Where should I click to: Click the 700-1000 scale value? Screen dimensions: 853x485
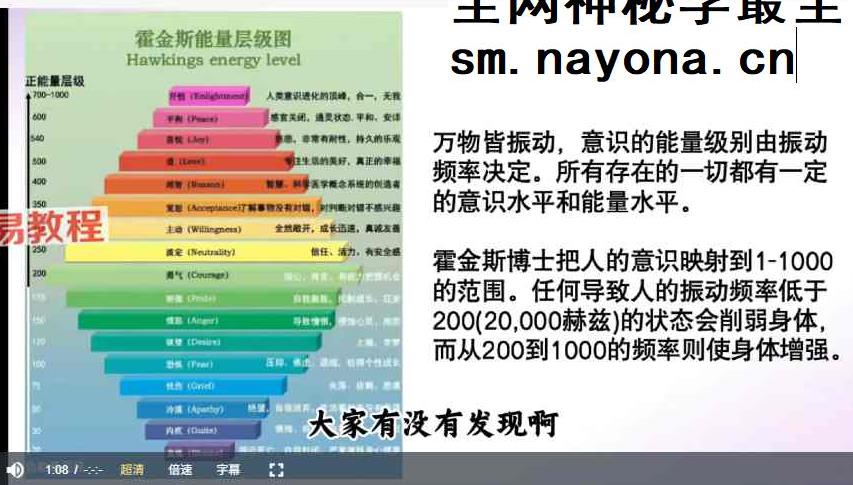click(51, 95)
